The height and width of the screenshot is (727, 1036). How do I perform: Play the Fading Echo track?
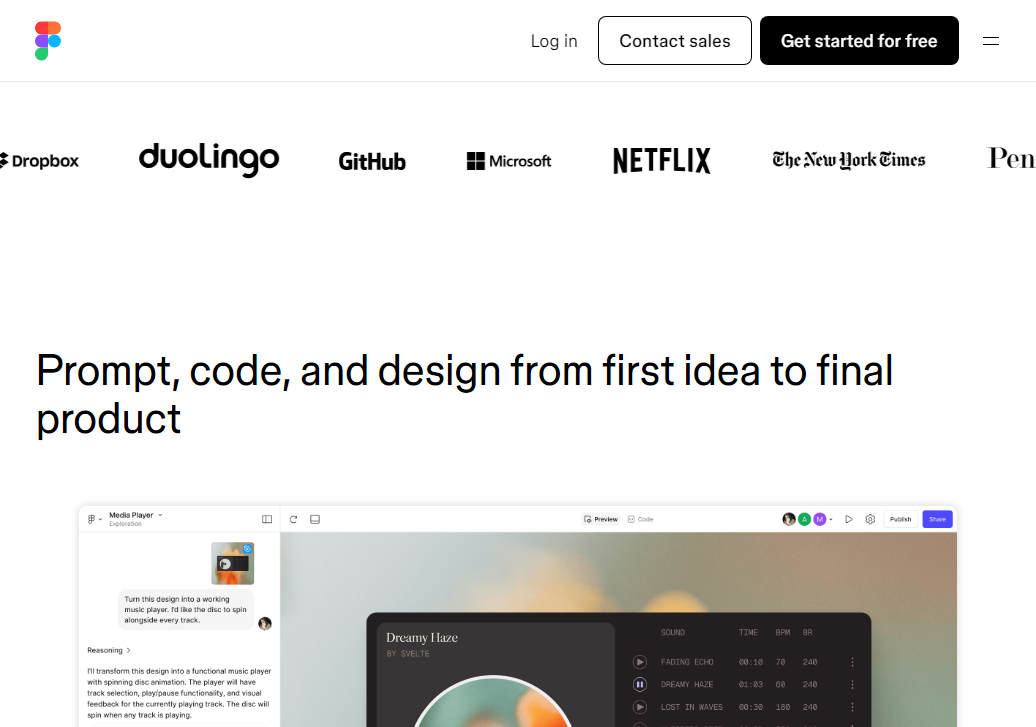(640, 662)
